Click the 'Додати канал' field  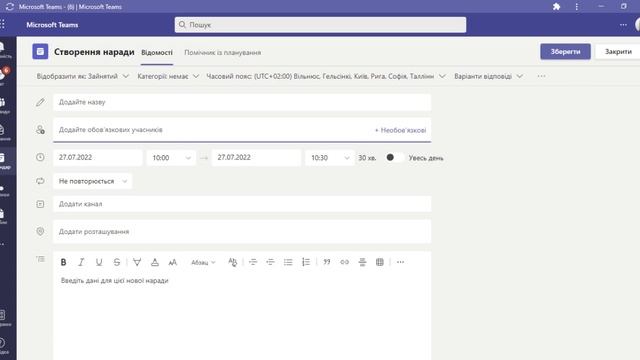242,204
